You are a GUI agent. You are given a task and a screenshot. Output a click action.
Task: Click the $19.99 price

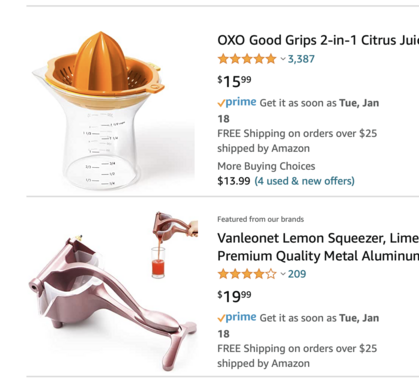click(234, 296)
